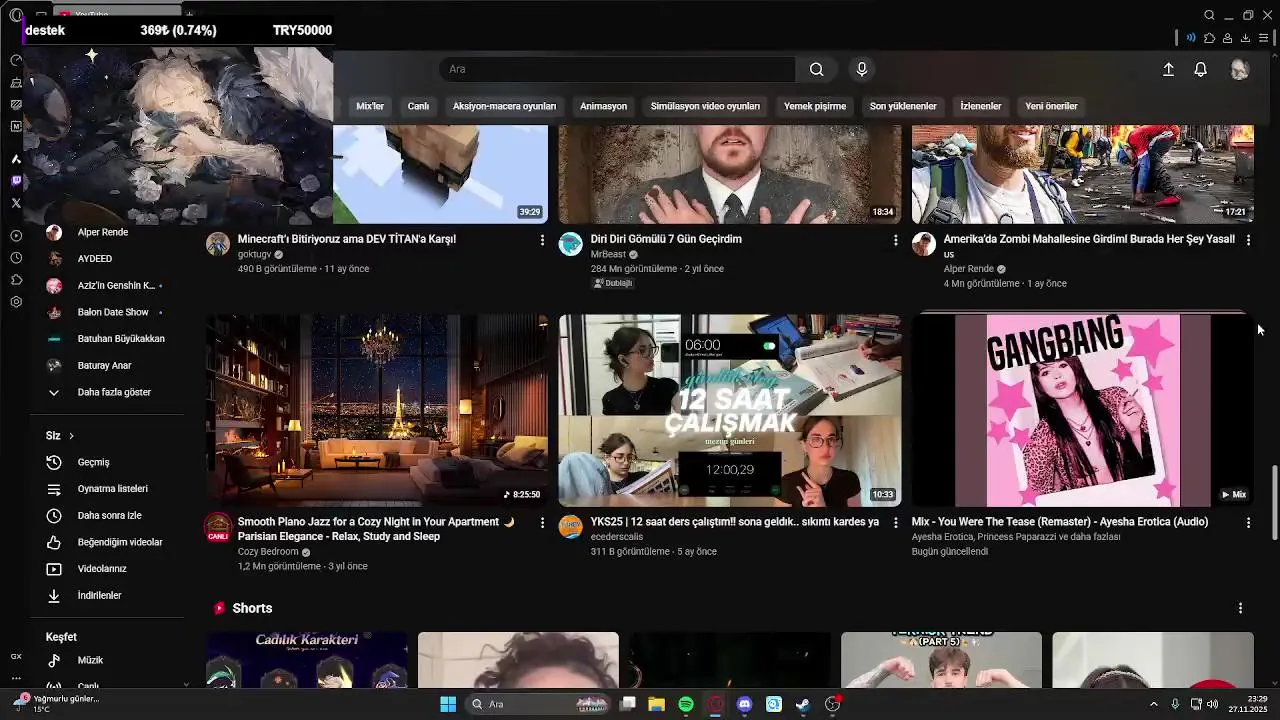Select the İzlenenler filter chip

click(x=981, y=106)
